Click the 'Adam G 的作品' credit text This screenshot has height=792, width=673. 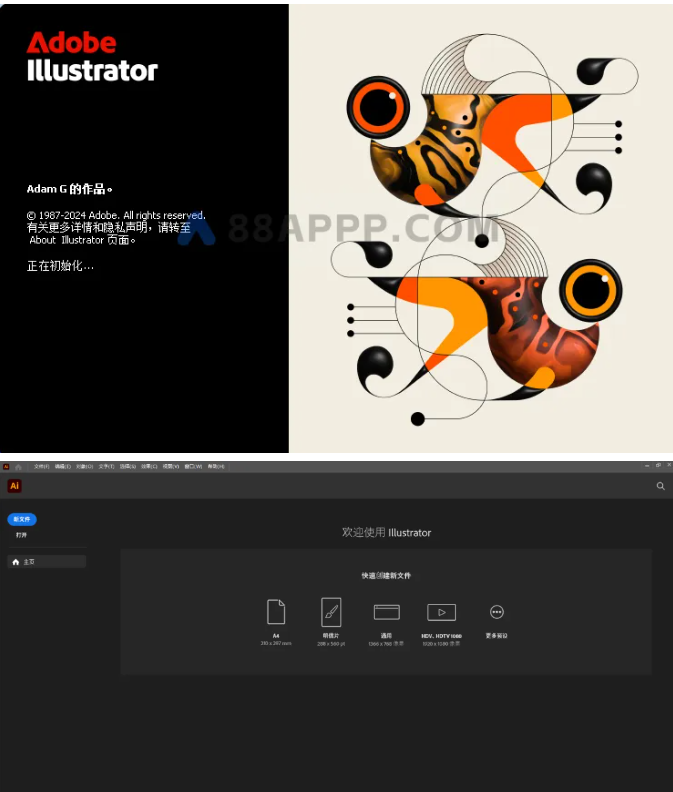pyautogui.click(x=70, y=189)
